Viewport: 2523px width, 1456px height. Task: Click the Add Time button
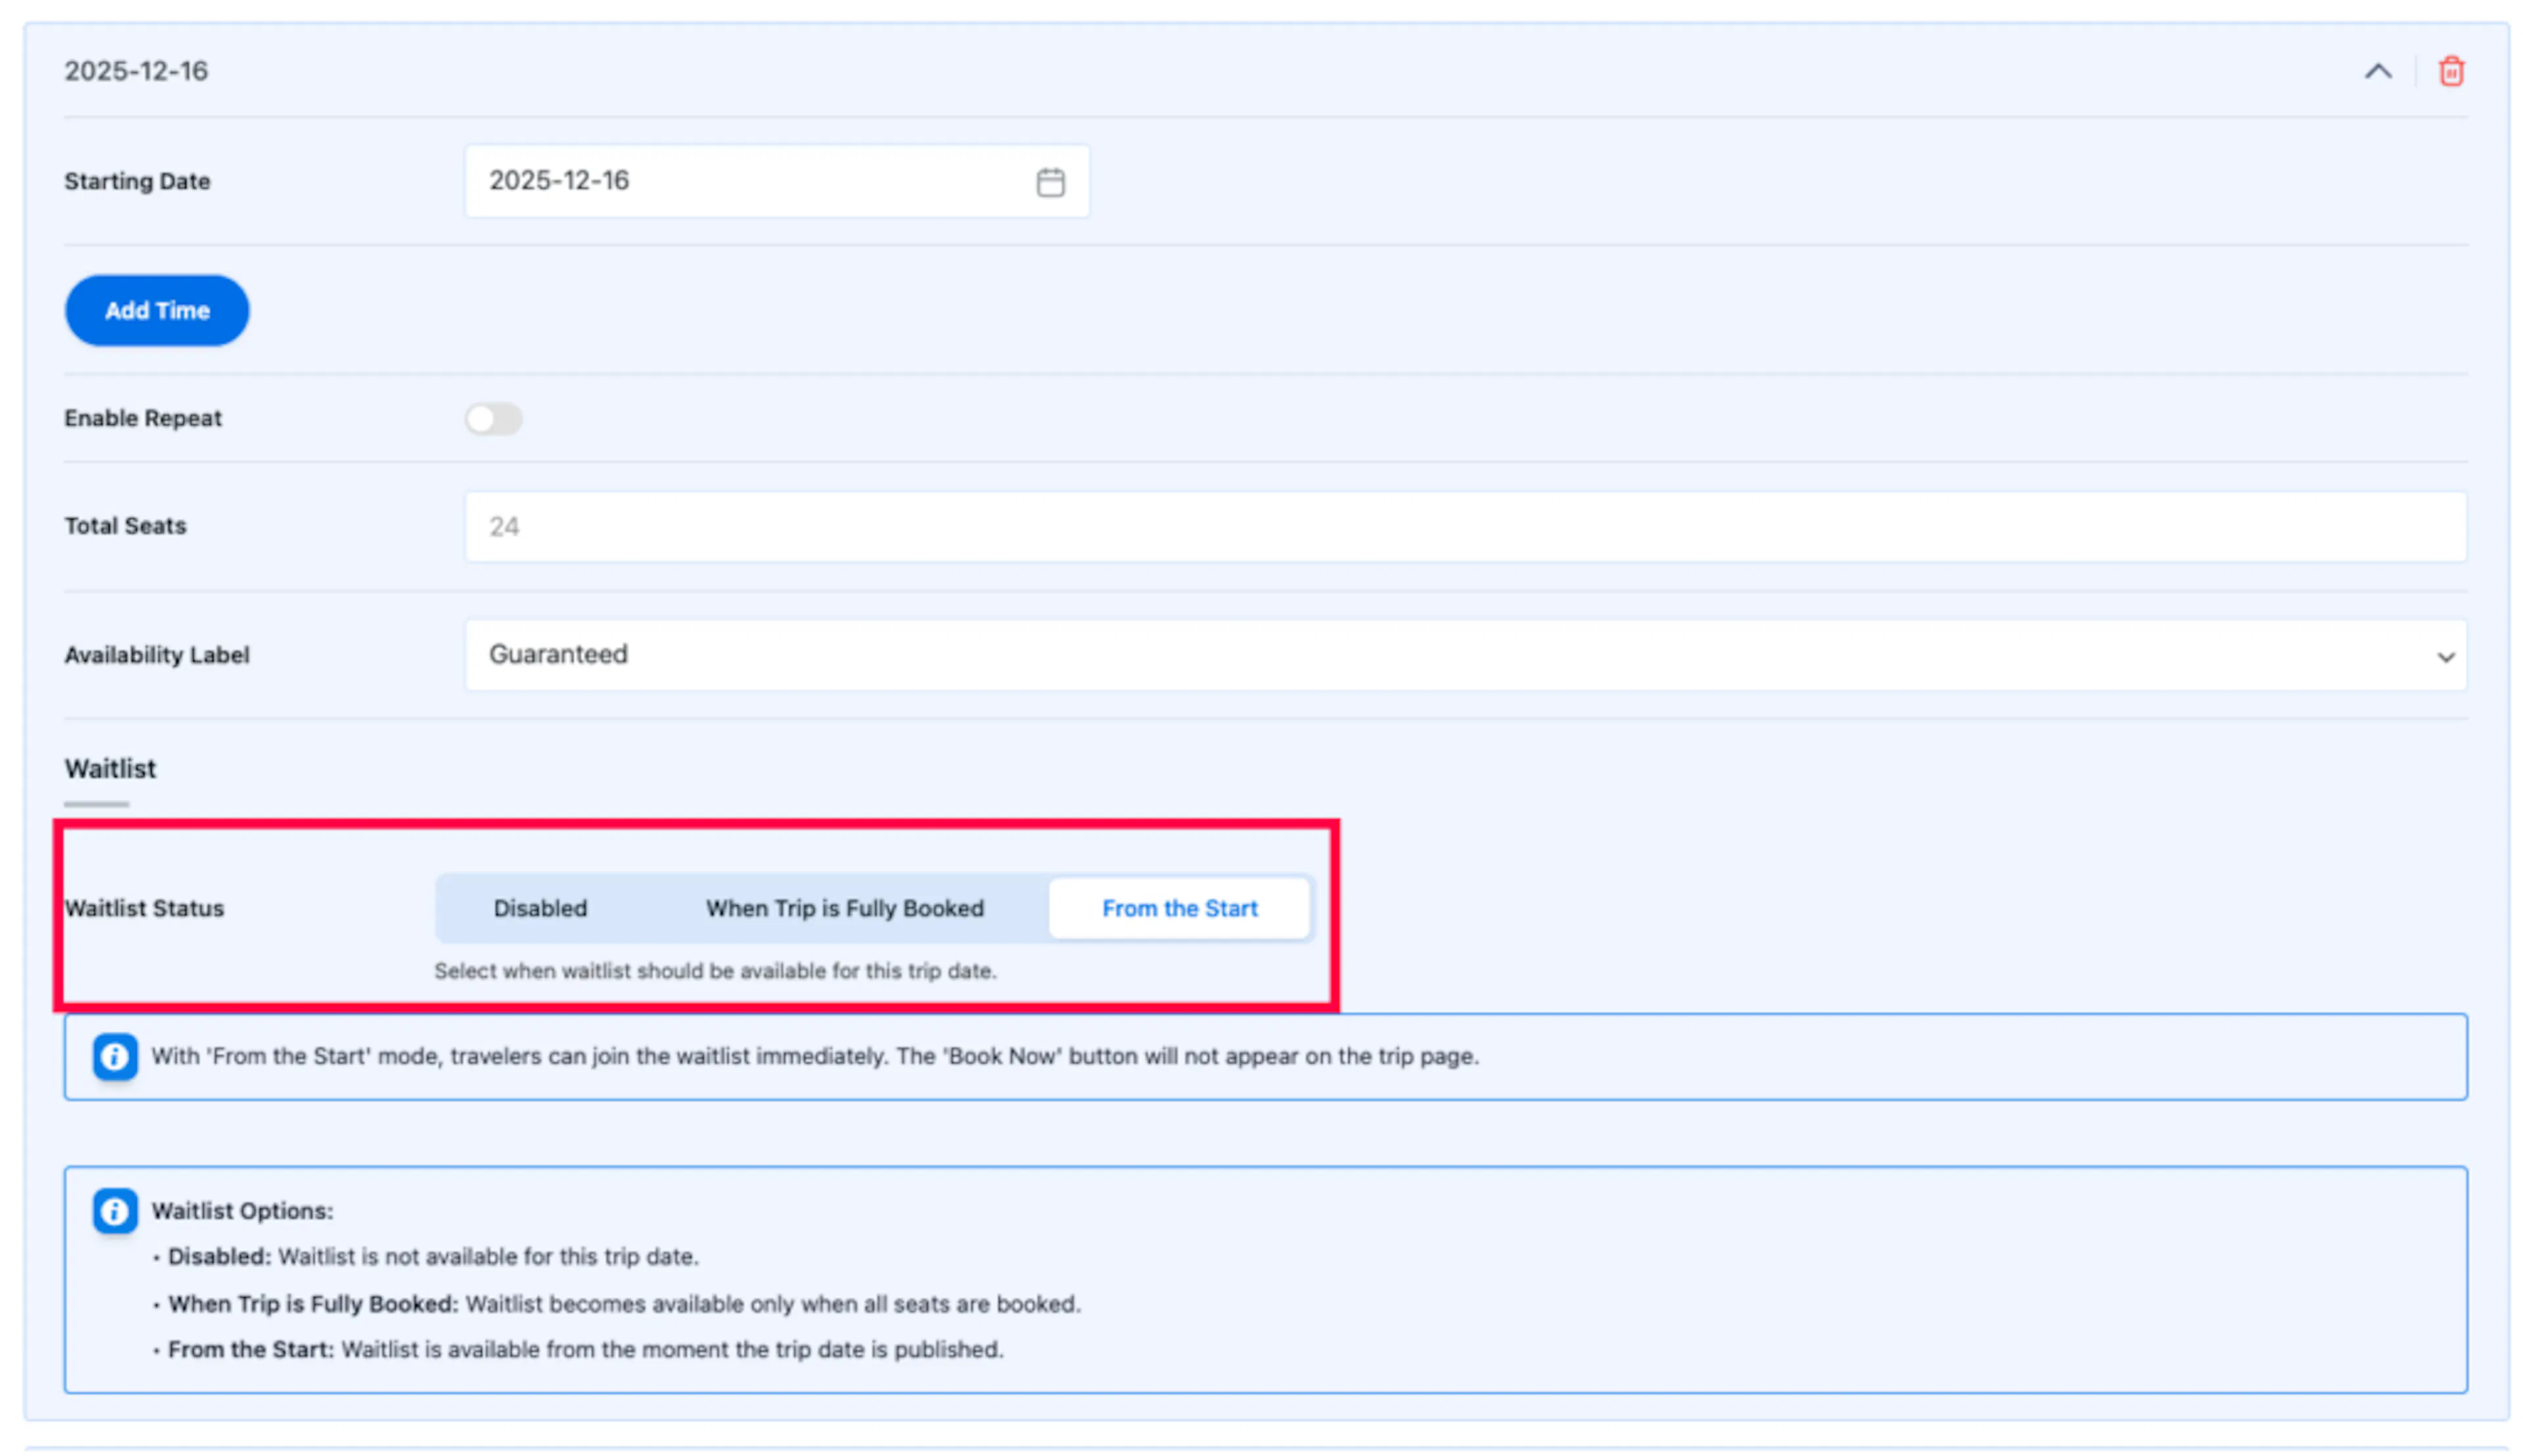[157, 310]
